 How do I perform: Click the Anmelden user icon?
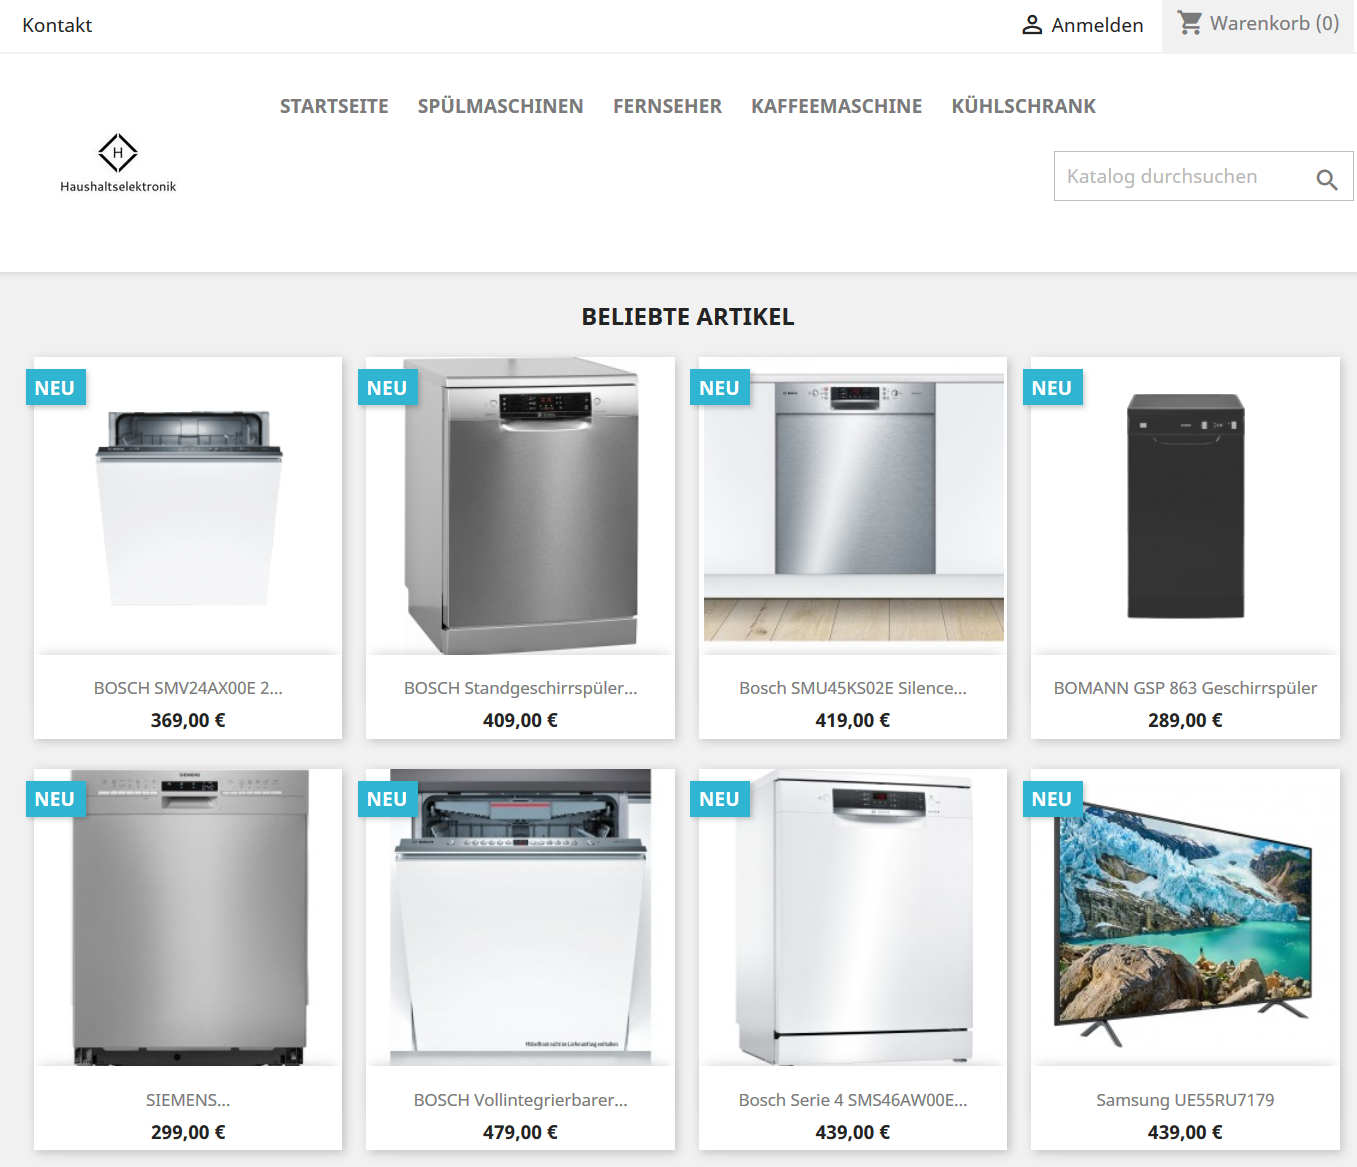click(x=1032, y=25)
